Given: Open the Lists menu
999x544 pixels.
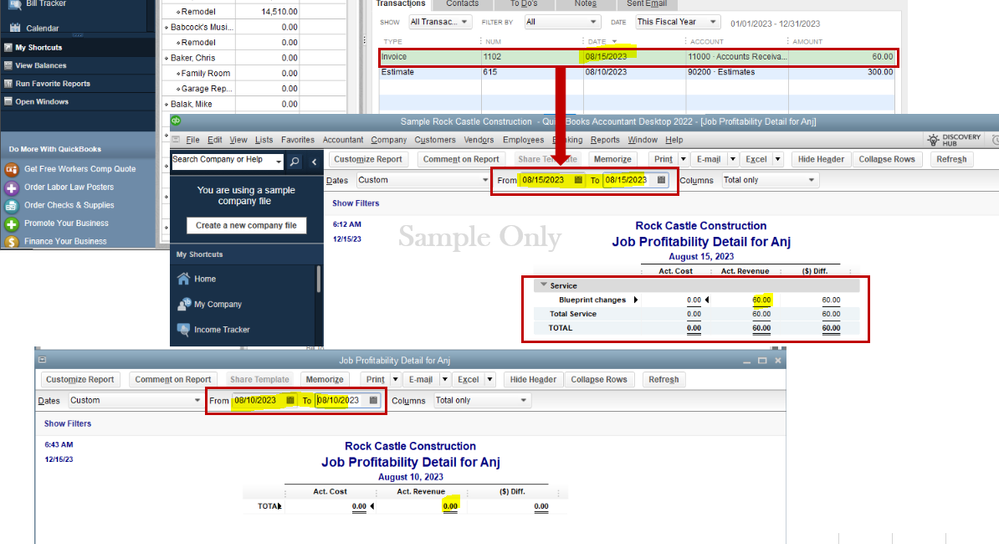Looking at the screenshot, I should 264,140.
